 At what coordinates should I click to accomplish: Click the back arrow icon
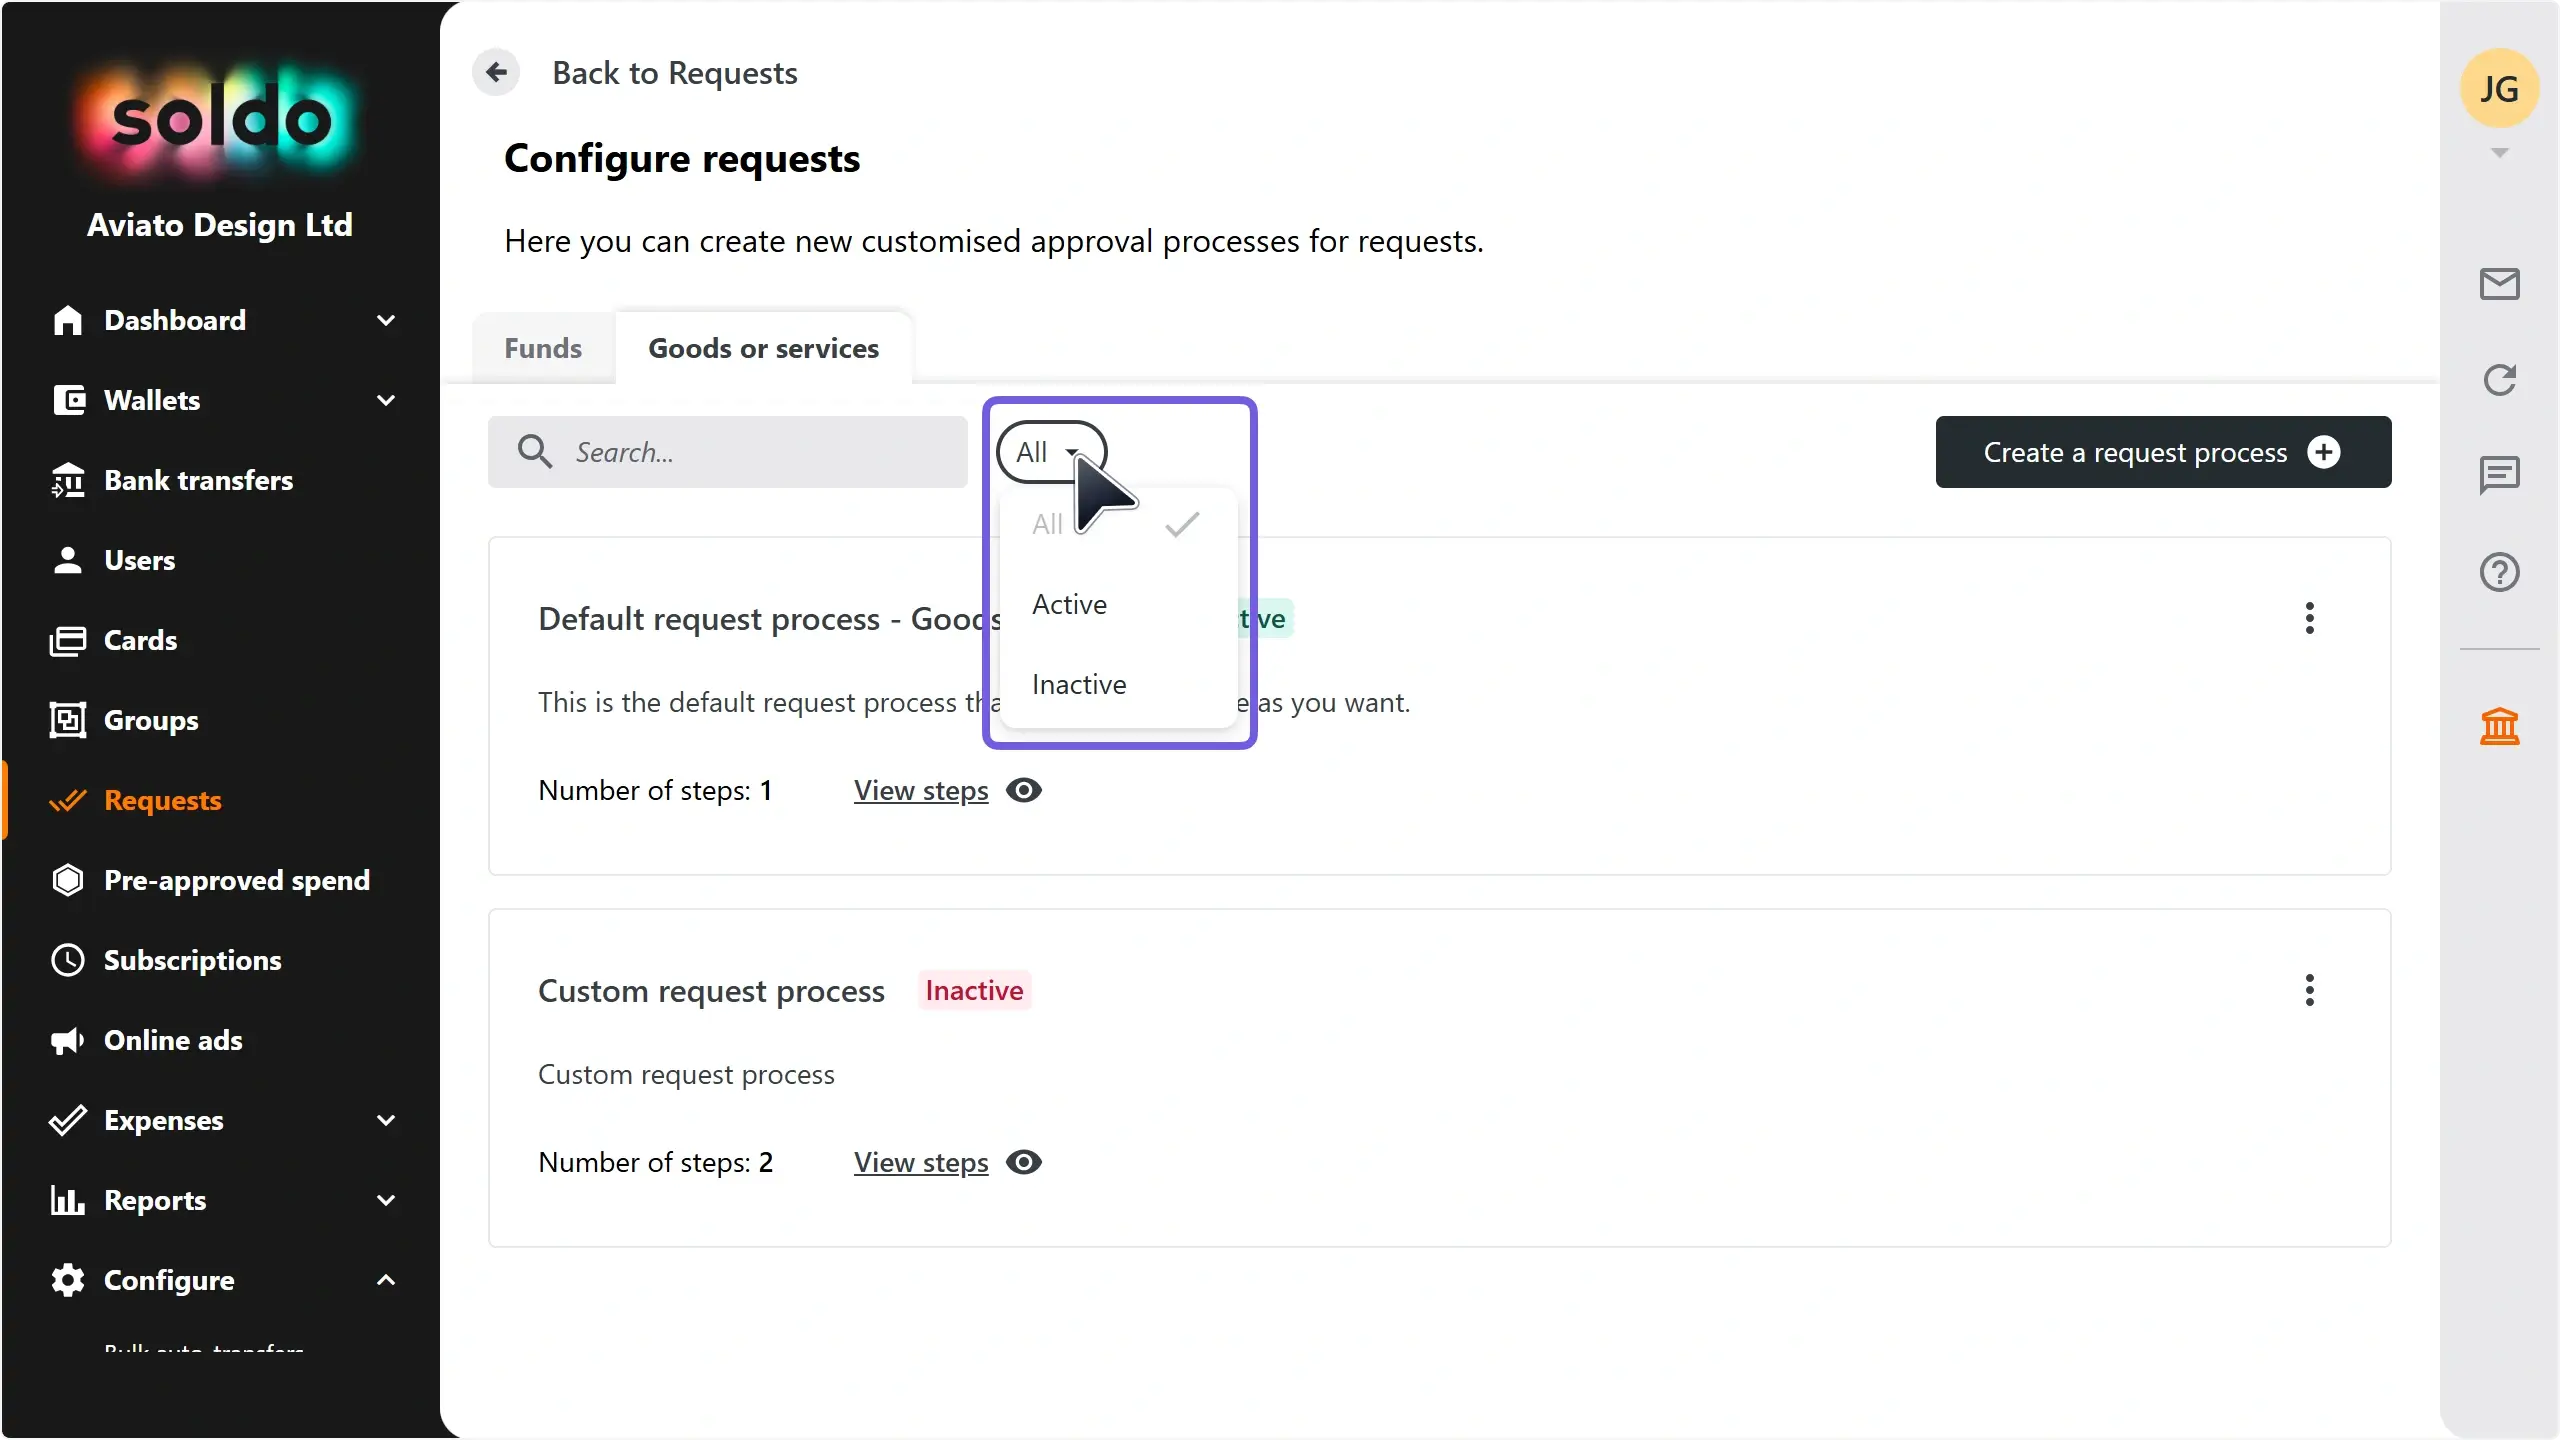pyautogui.click(x=496, y=72)
